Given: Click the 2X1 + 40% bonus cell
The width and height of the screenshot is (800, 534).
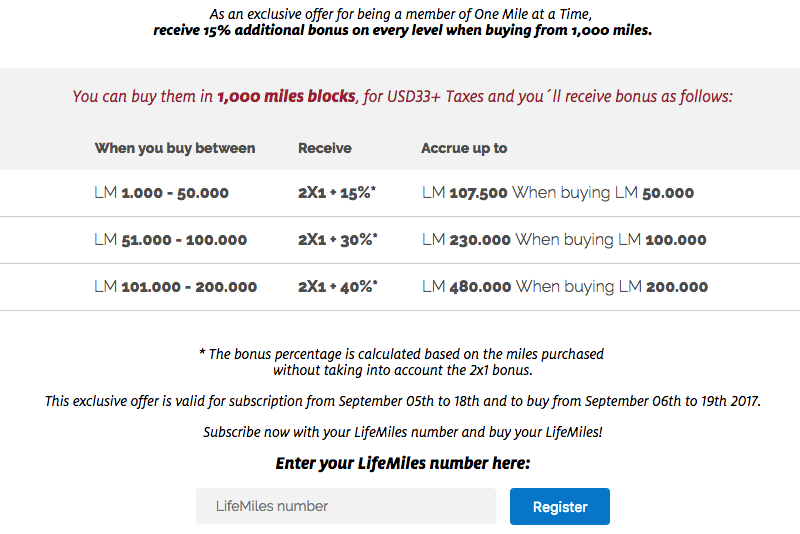Looking at the screenshot, I should click(338, 287).
